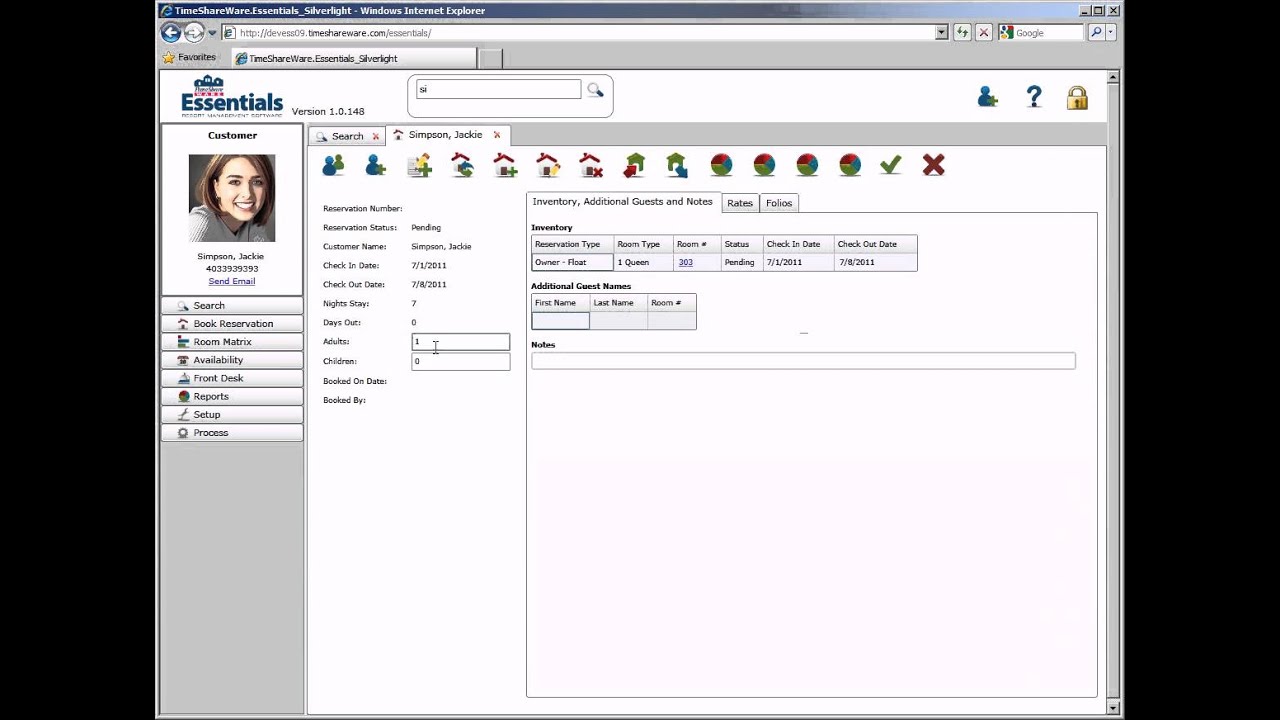Click the 'Reservation Type' column header
Viewport: 1280px width, 720px height.
tap(572, 244)
